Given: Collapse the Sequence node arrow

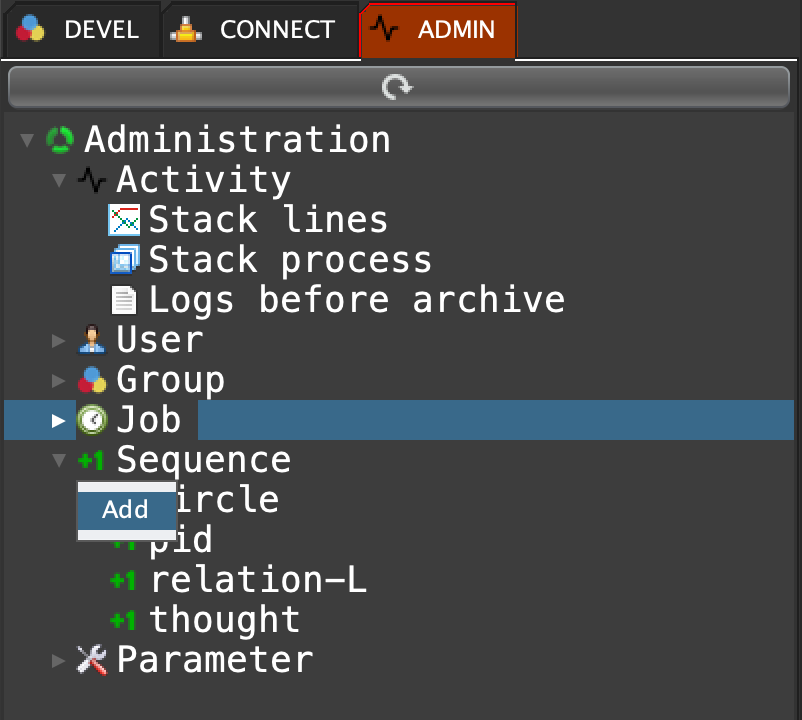Looking at the screenshot, I should [x=59, y=460].
